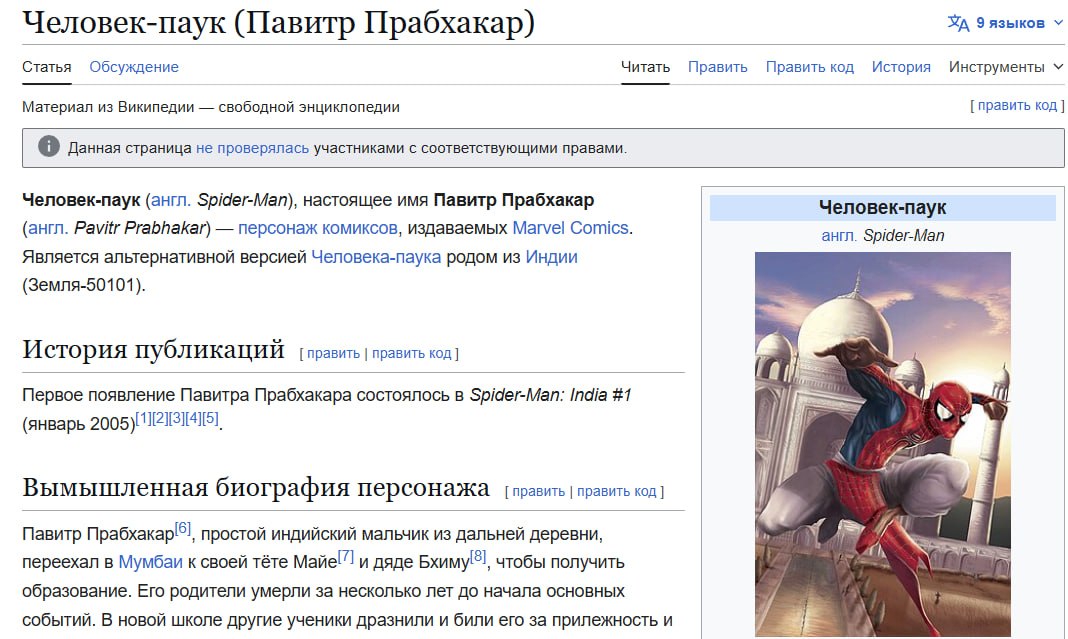Follow the 'Человека-паука' link
The image size is (1068, 639).
point(376,257)
